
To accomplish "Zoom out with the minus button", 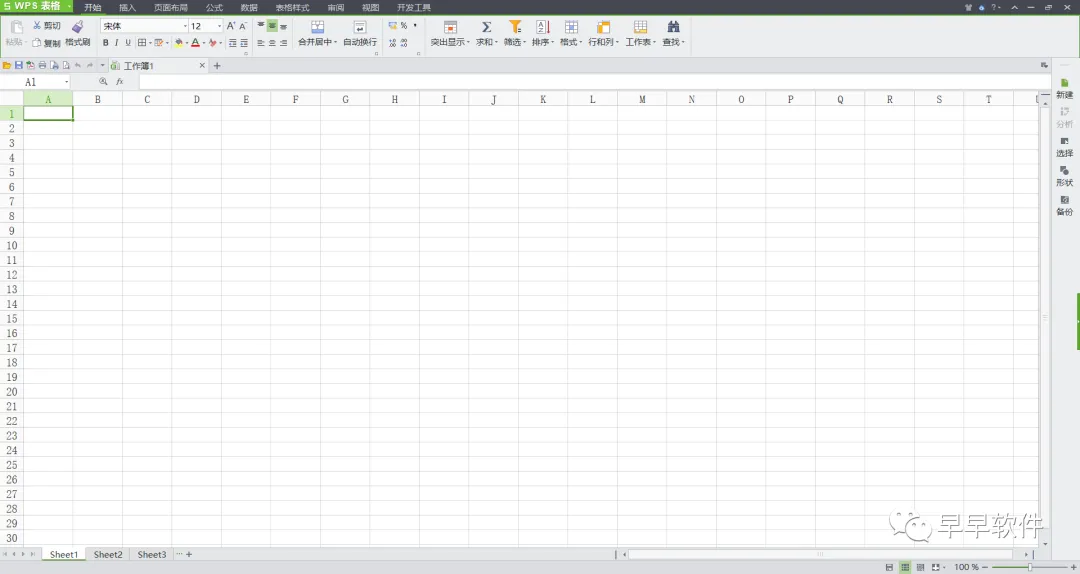I will click(985, 567).
